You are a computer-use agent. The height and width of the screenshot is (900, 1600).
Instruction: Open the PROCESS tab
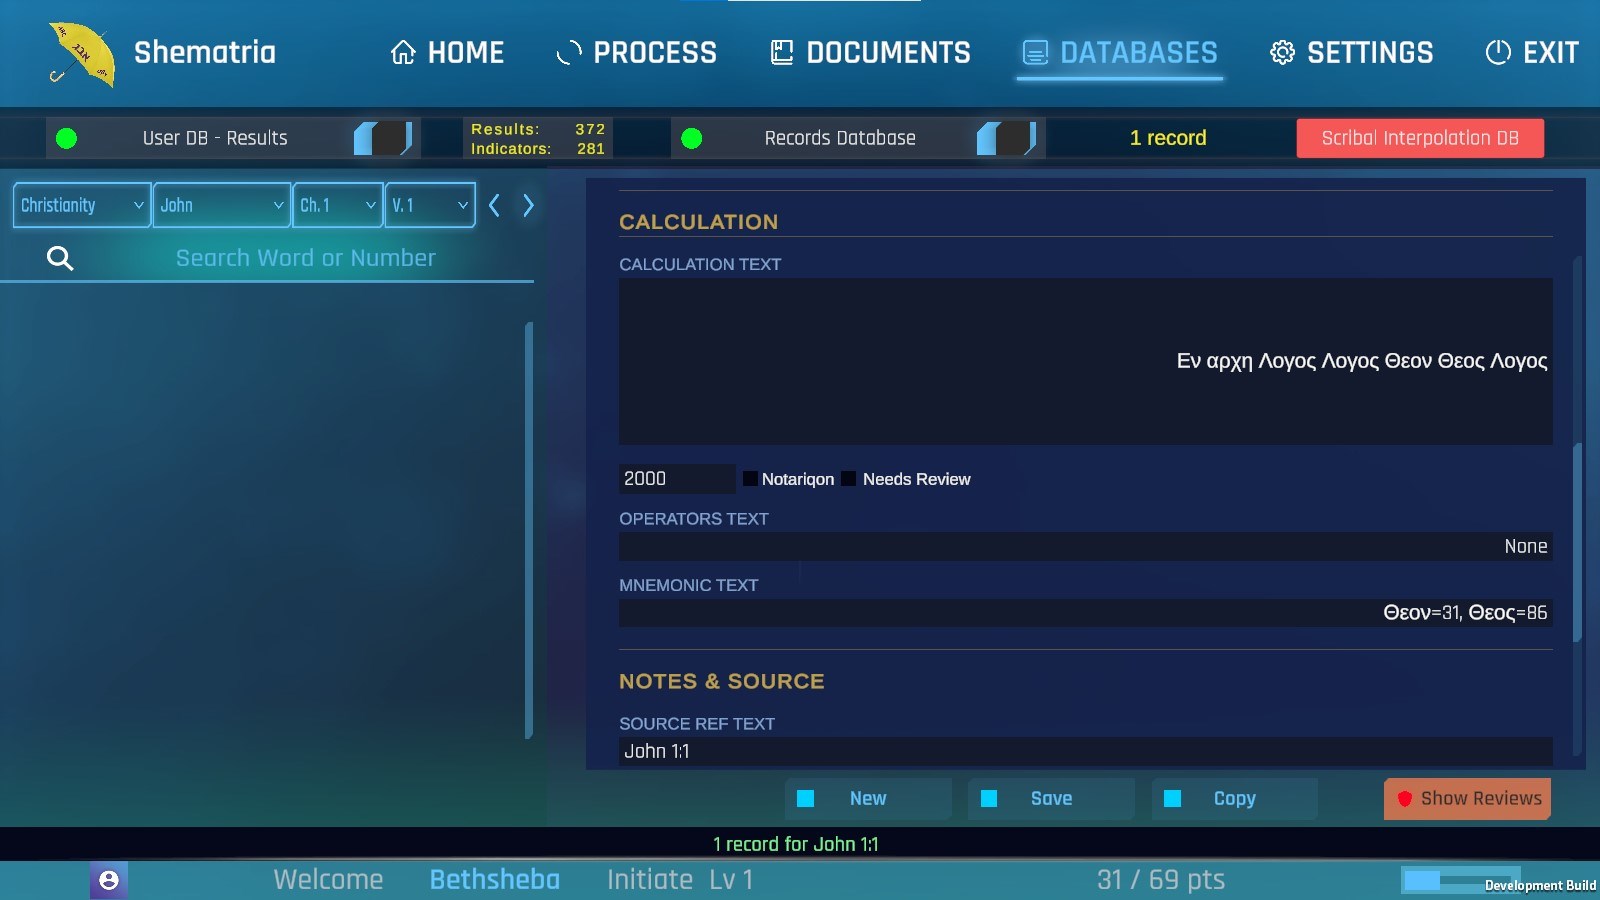click(x=636, y=52)
